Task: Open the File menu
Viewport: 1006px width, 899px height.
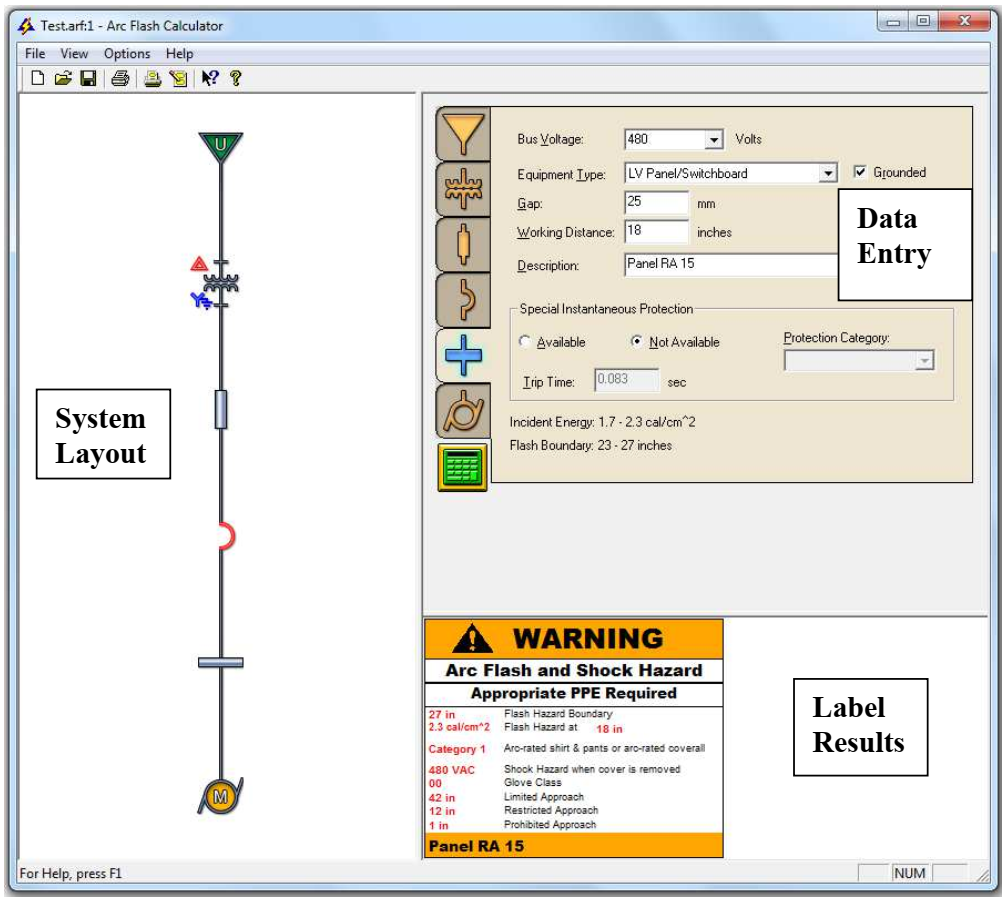Action: 35,53
